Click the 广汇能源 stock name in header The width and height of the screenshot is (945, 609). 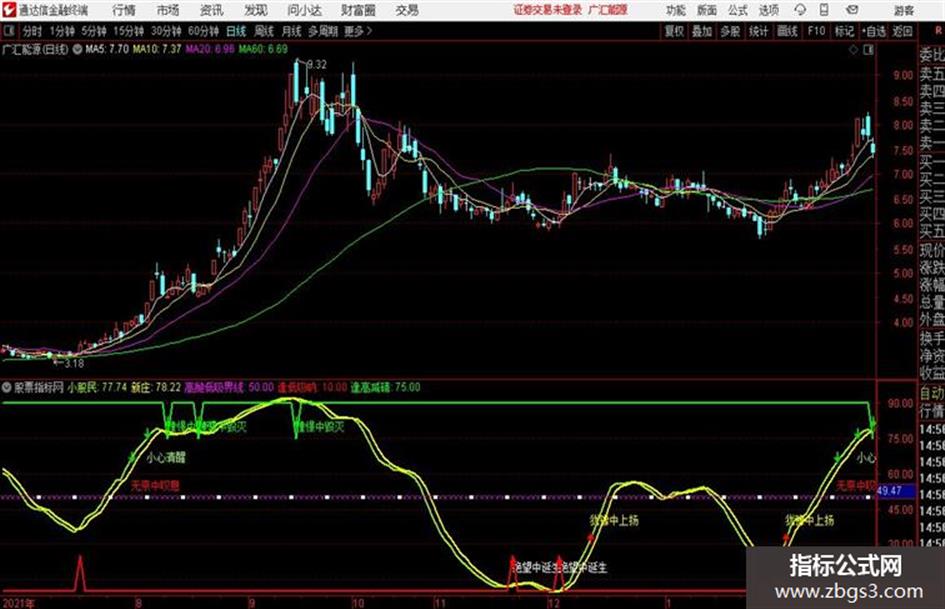608,10
